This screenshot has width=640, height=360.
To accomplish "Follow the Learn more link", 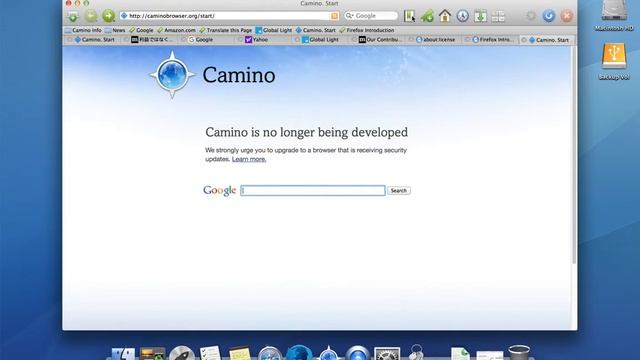I will [x=249, y=159].
